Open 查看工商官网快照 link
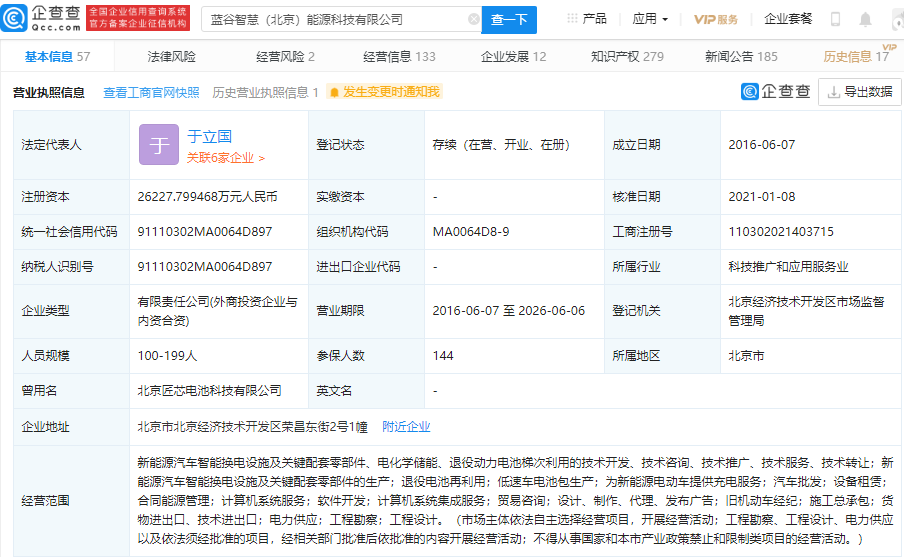Viewport: 904px width, 557px height. coord(151,92)
